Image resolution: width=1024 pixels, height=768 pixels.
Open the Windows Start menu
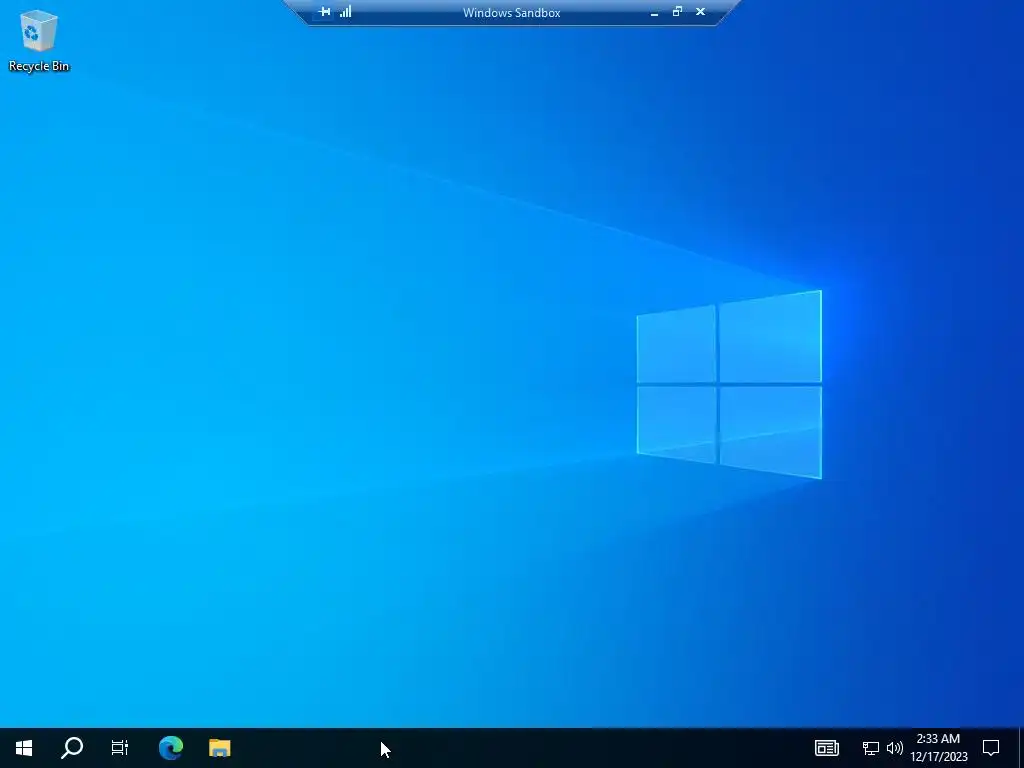[24, 748]
